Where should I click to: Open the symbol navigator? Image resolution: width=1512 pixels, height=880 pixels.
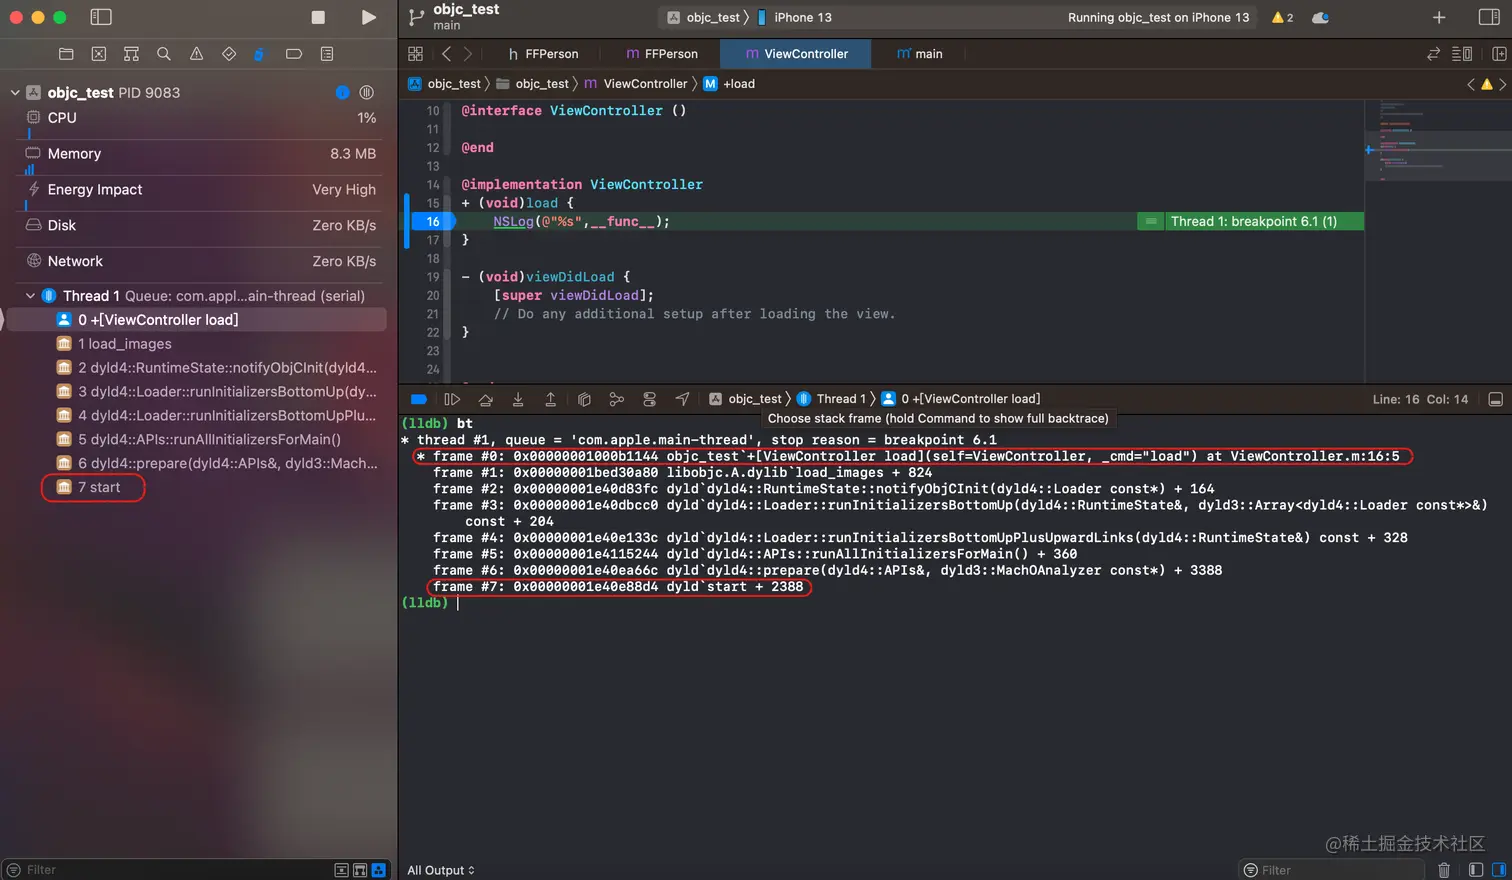pos(131,54)
